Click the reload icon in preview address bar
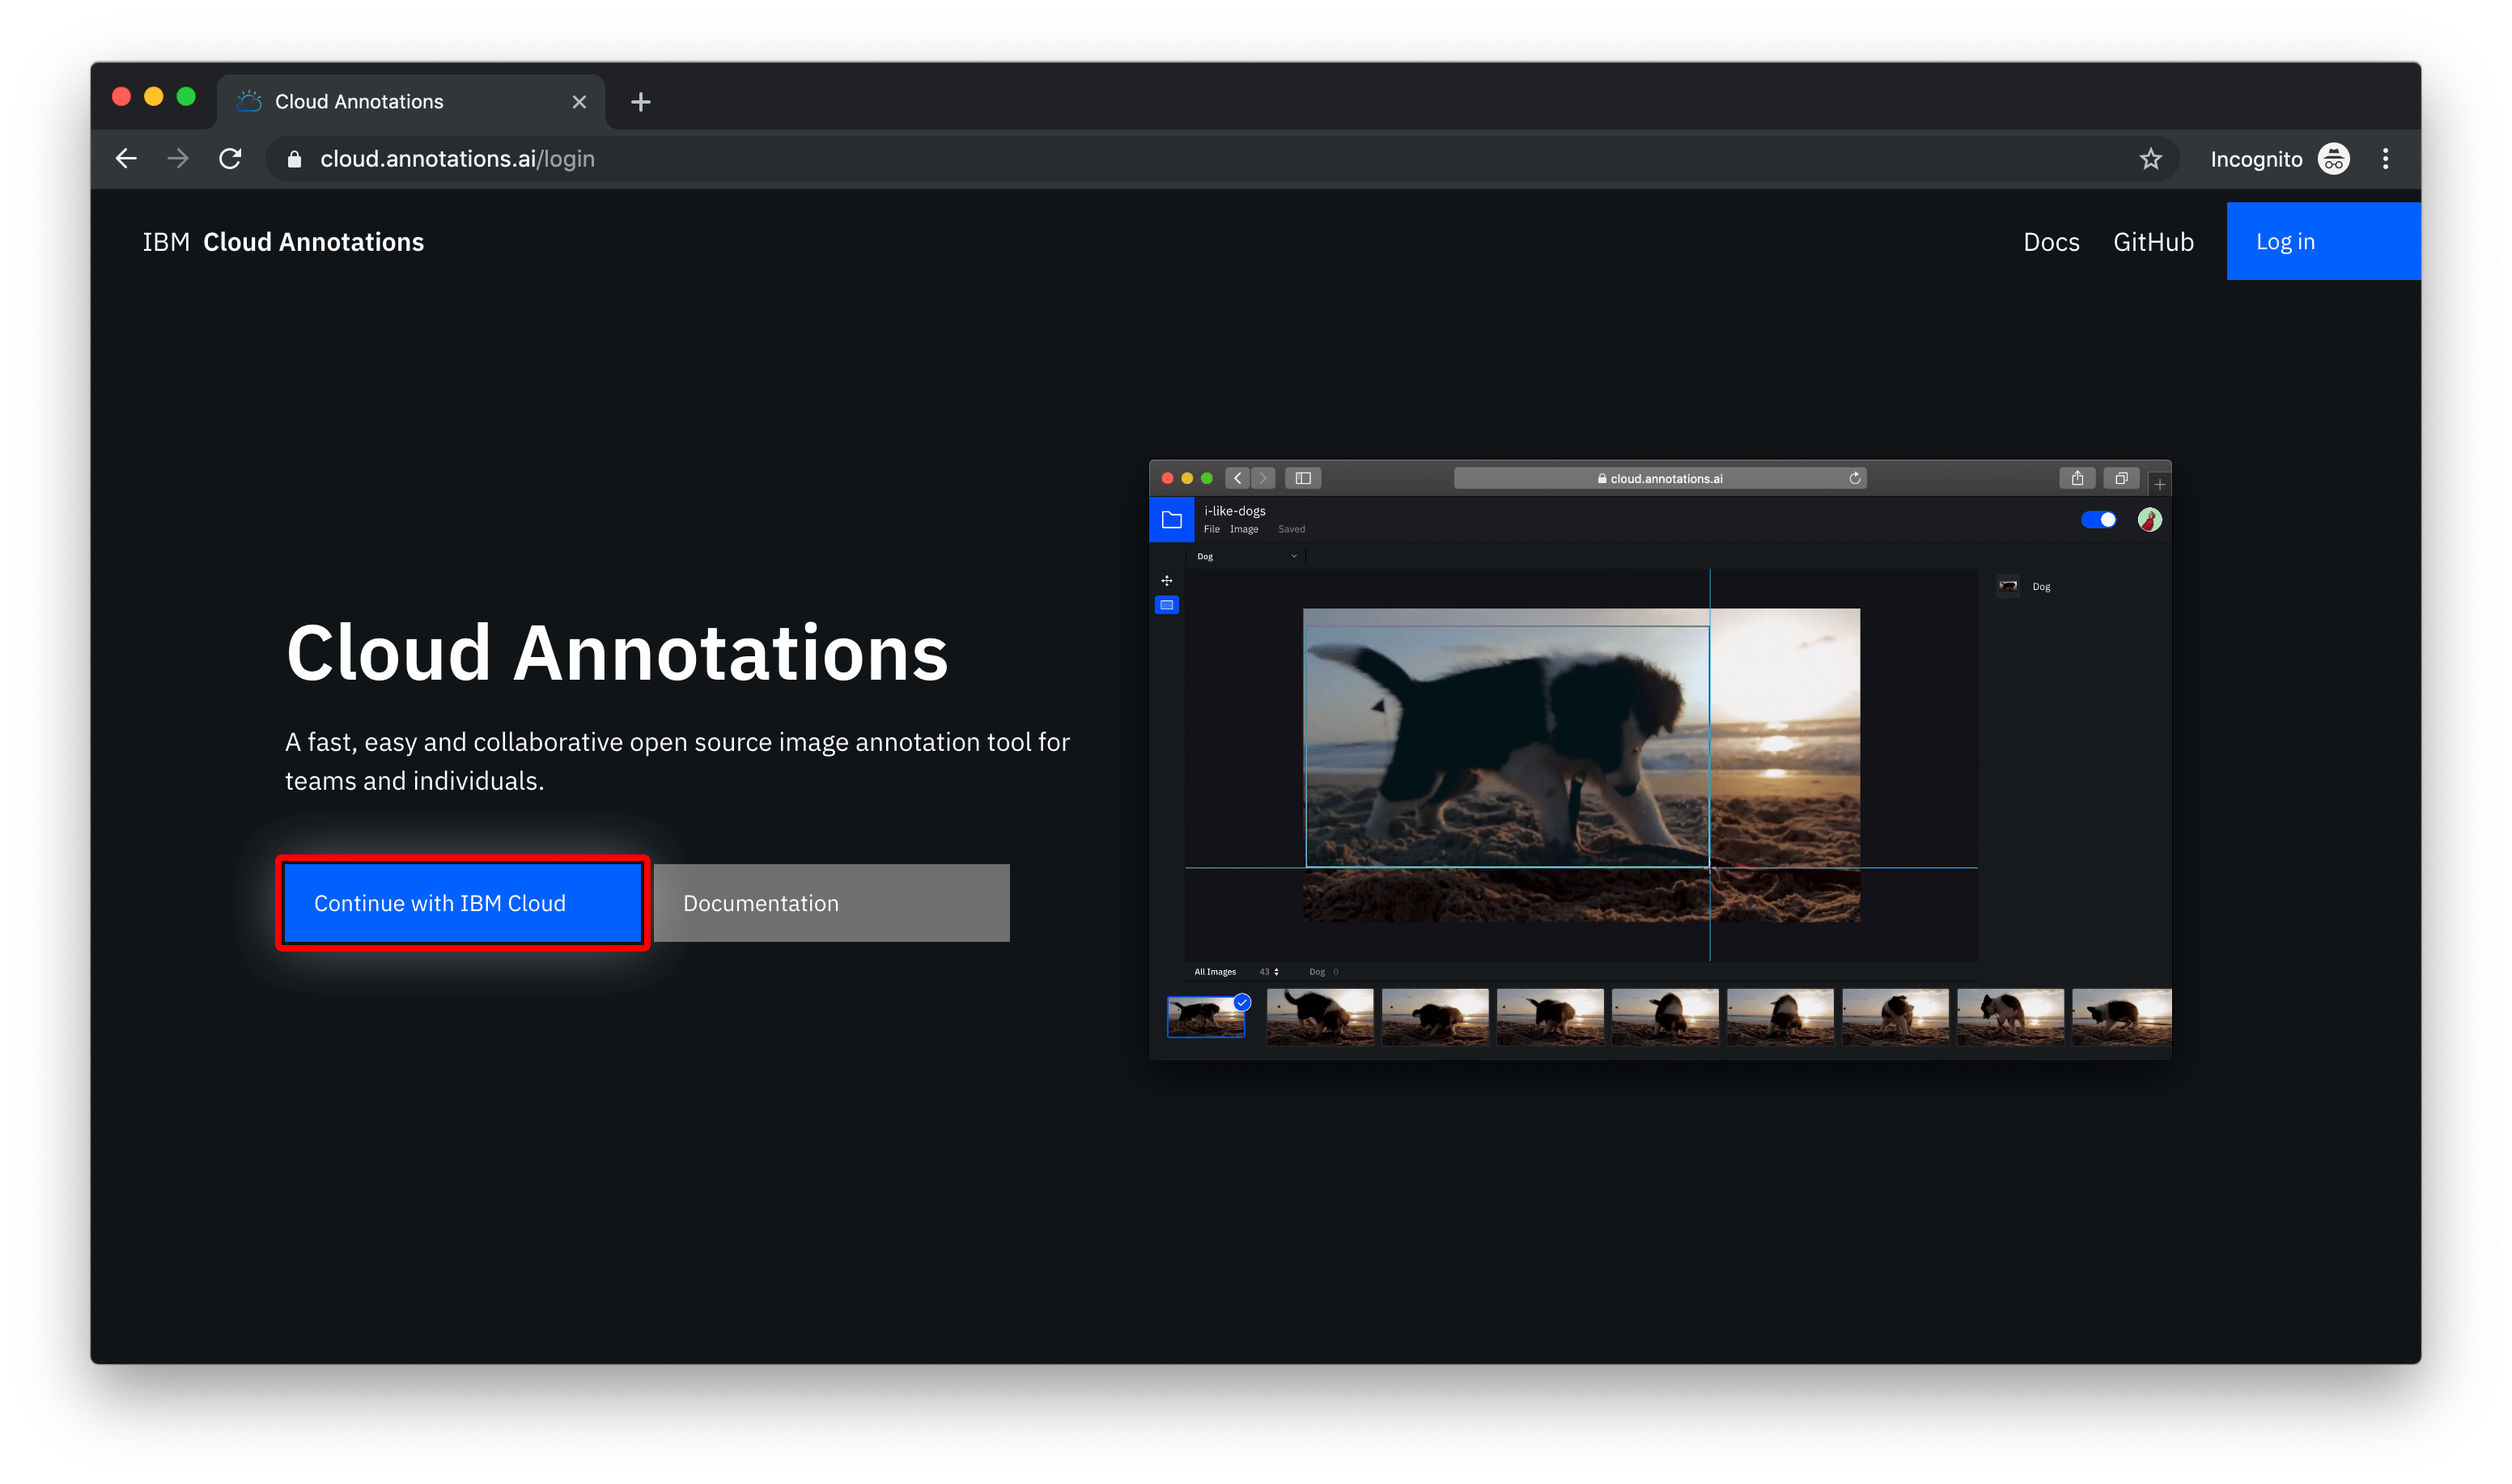The height and width of the screenshot is (1484, 2512). [x=1855, y=479]
